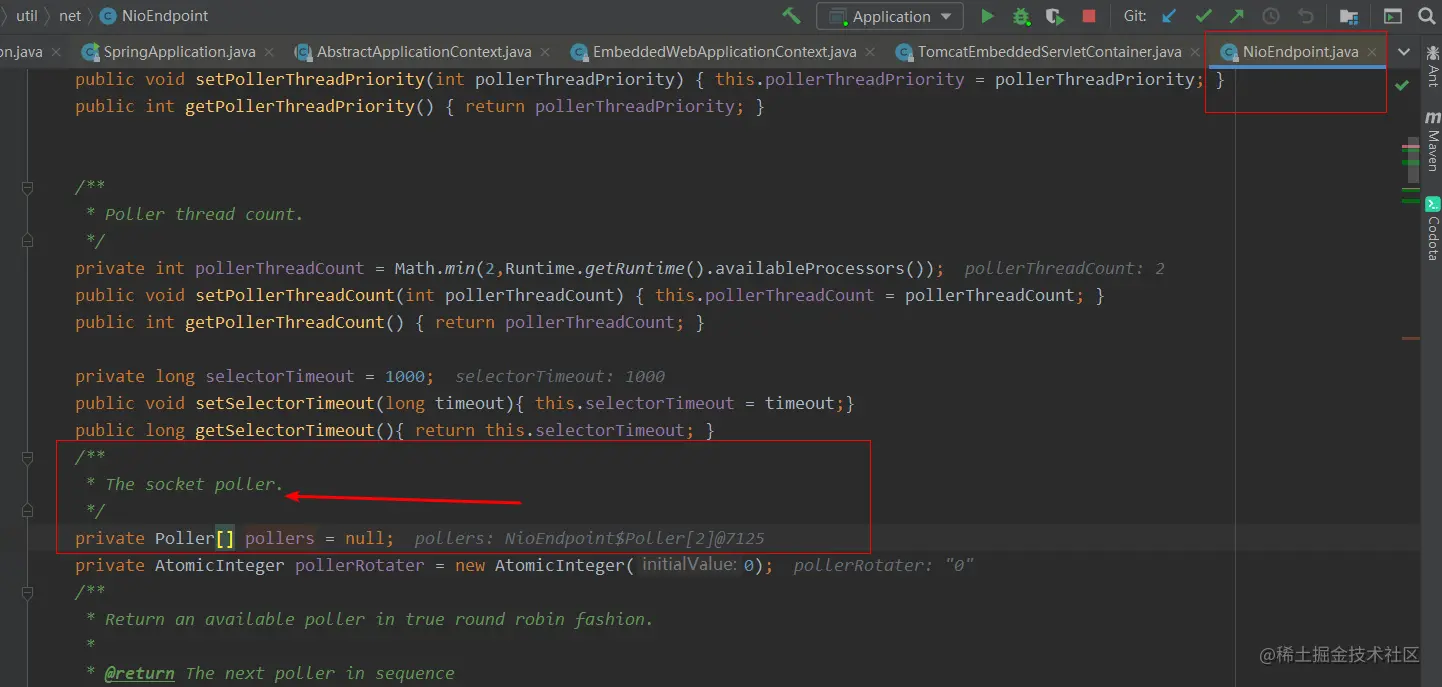Click the 'The socket poller.' comment text
This screenshot has width=1442, height=687.
[x=195, y=484]
